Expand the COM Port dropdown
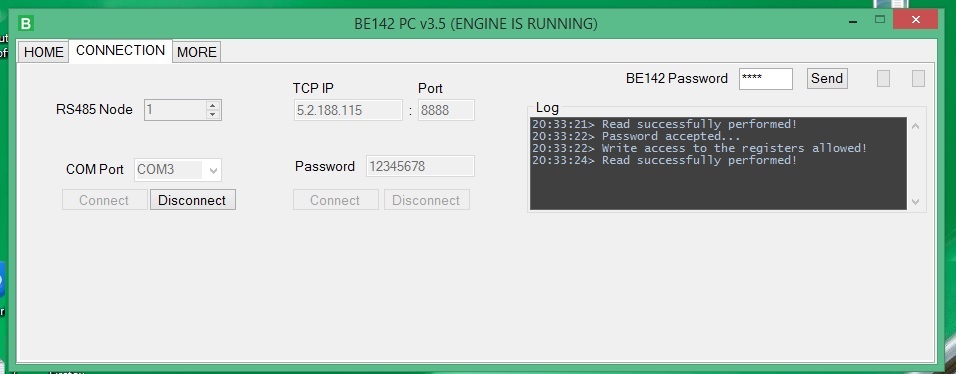 [x=213, y=170]
